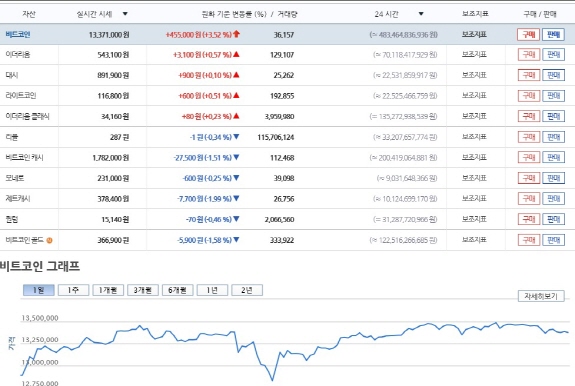Click 판매 button in the 비트코인 row
The height and width of the screenshot is (386, 575).
click(x=553, y=34)
